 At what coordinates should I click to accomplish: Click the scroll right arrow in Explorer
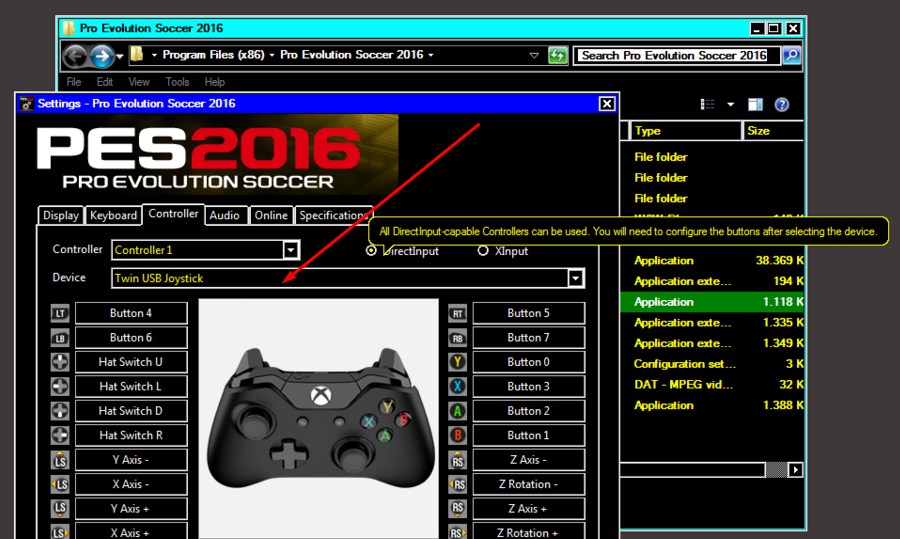tap(795, 470)
